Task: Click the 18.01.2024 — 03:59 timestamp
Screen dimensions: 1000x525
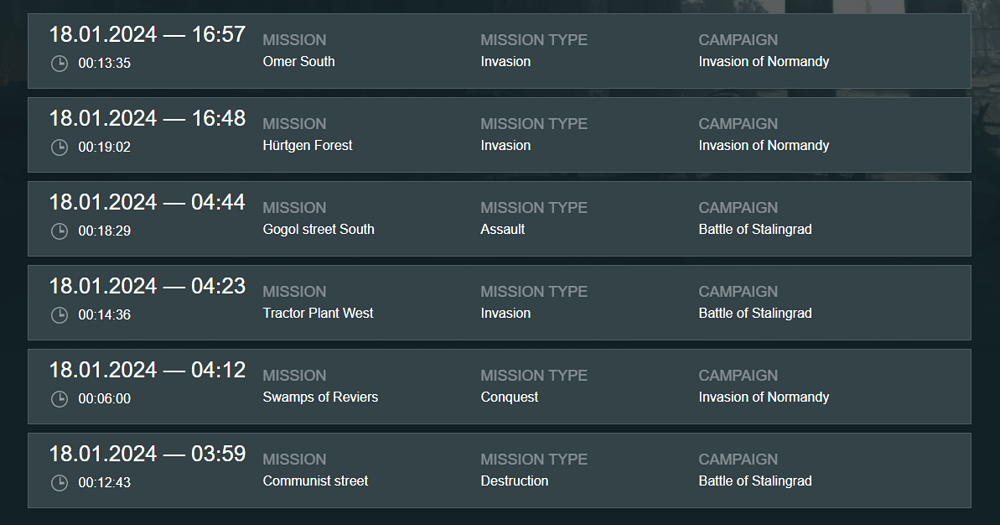Action: pyautogui.click(x=147, y=455)
